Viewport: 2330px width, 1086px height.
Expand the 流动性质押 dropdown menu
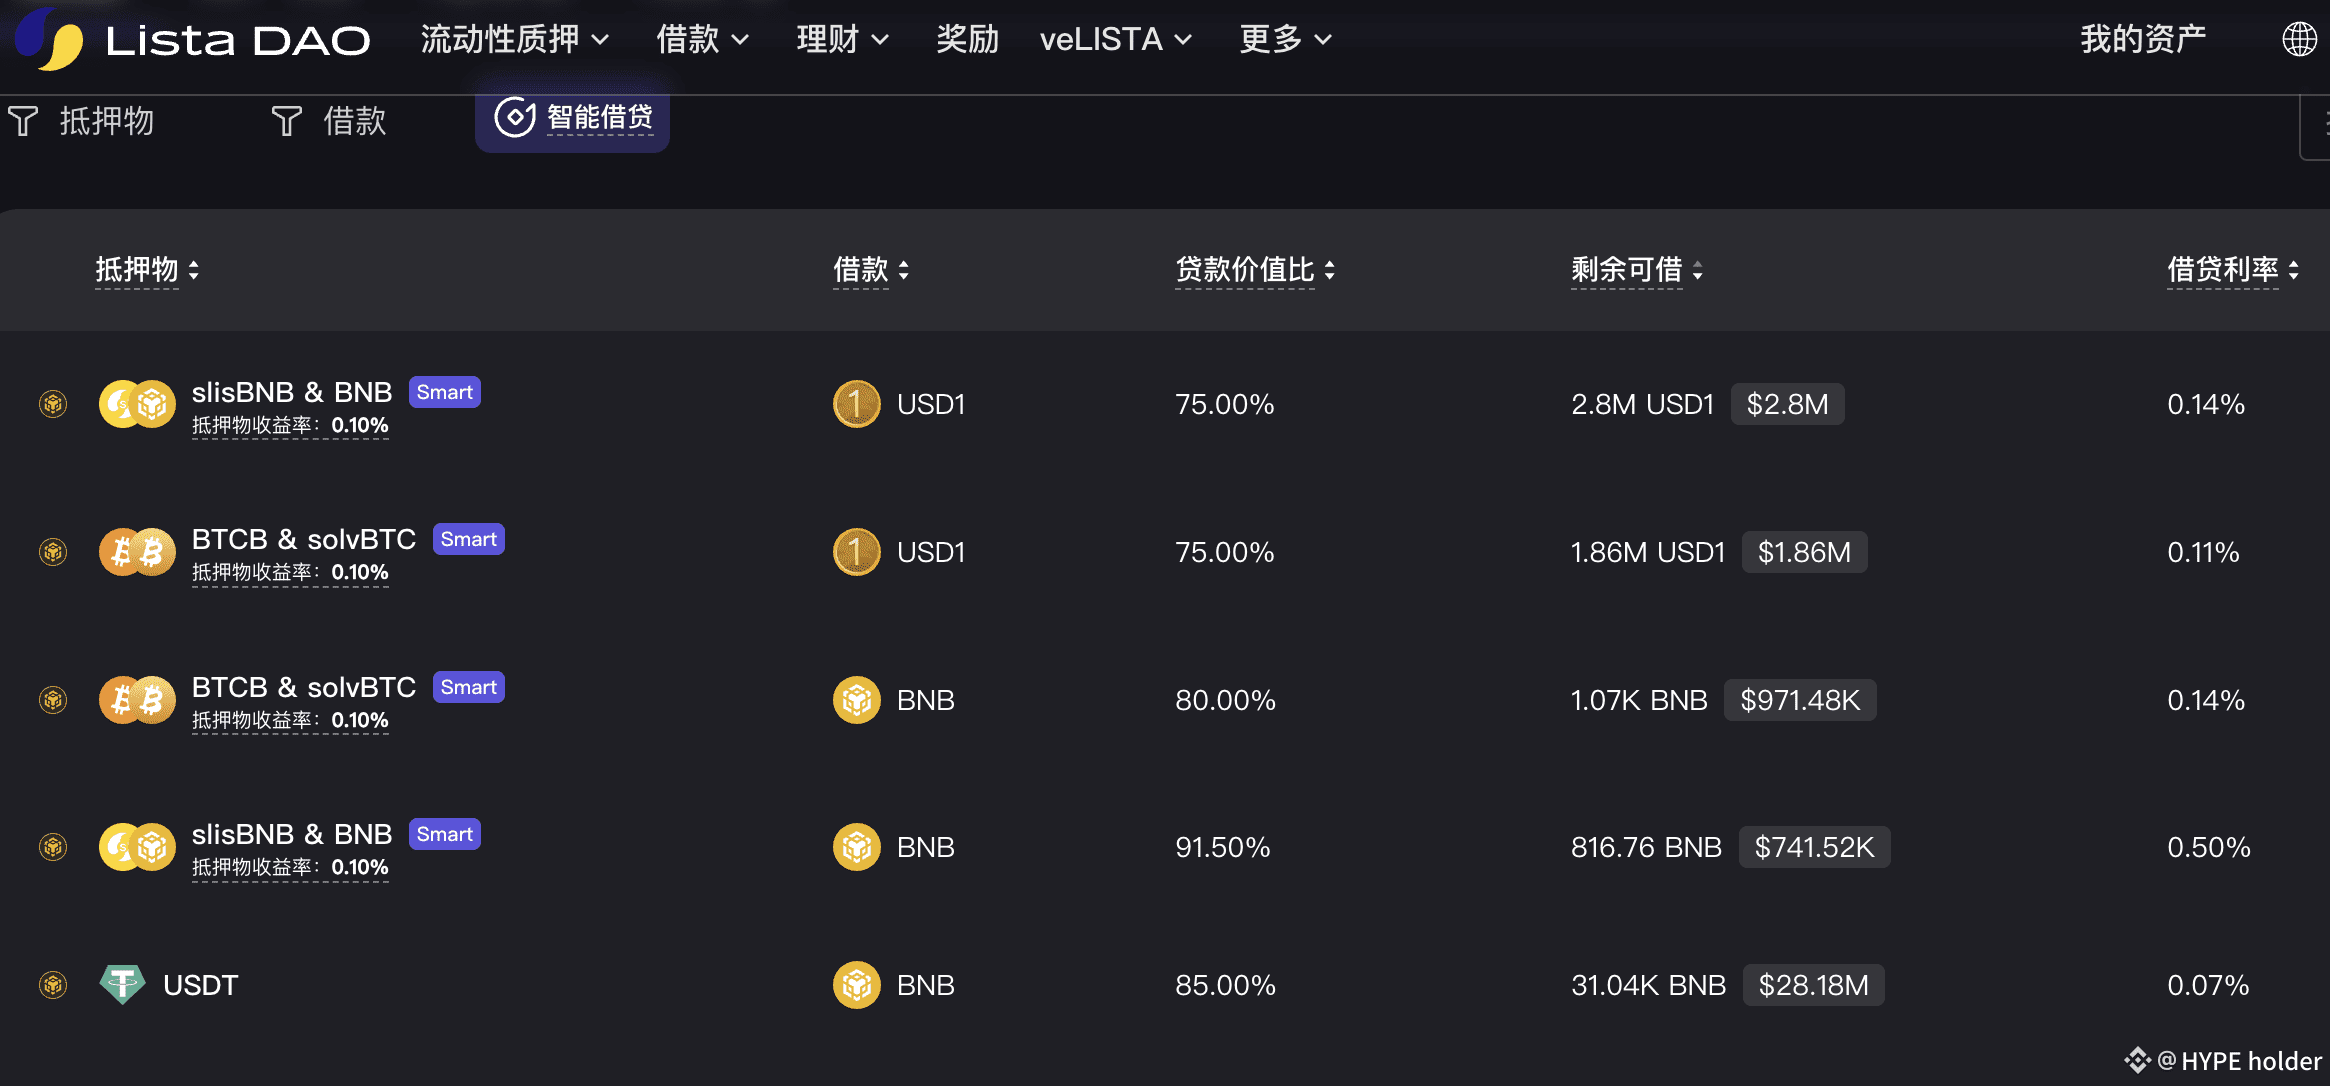514,40
